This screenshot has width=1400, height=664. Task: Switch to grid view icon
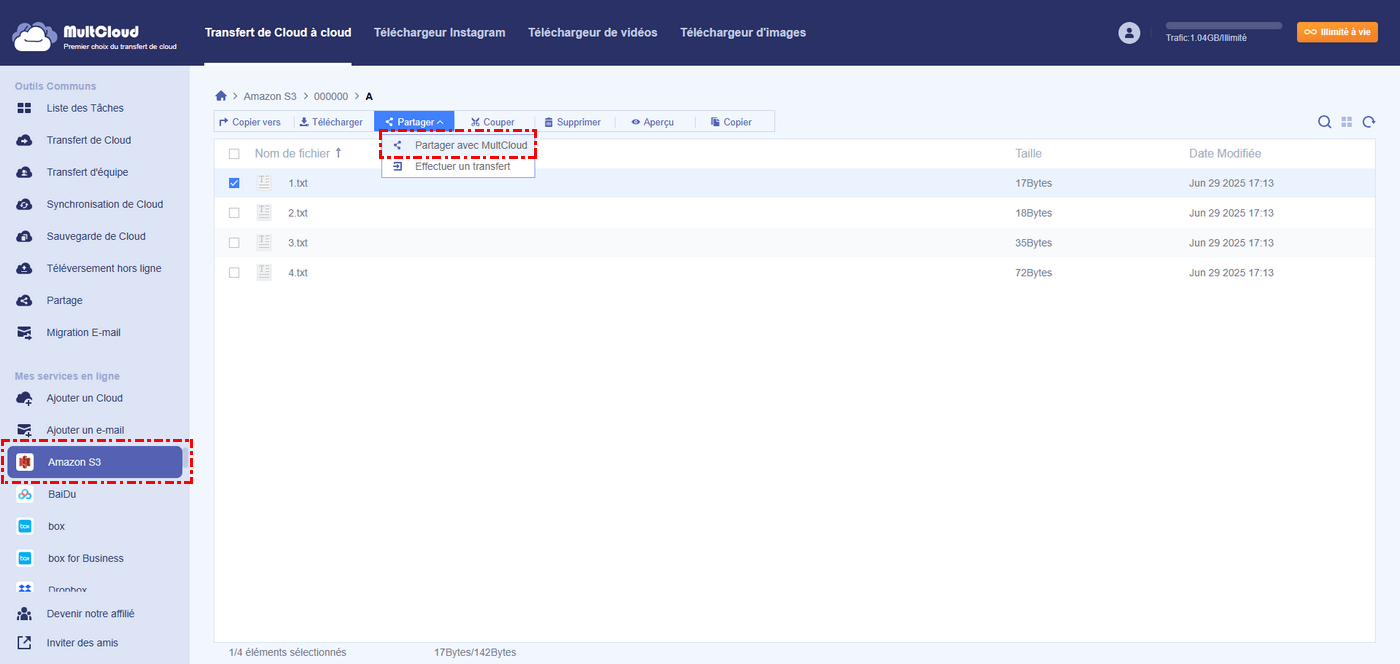coord(1347,122)
